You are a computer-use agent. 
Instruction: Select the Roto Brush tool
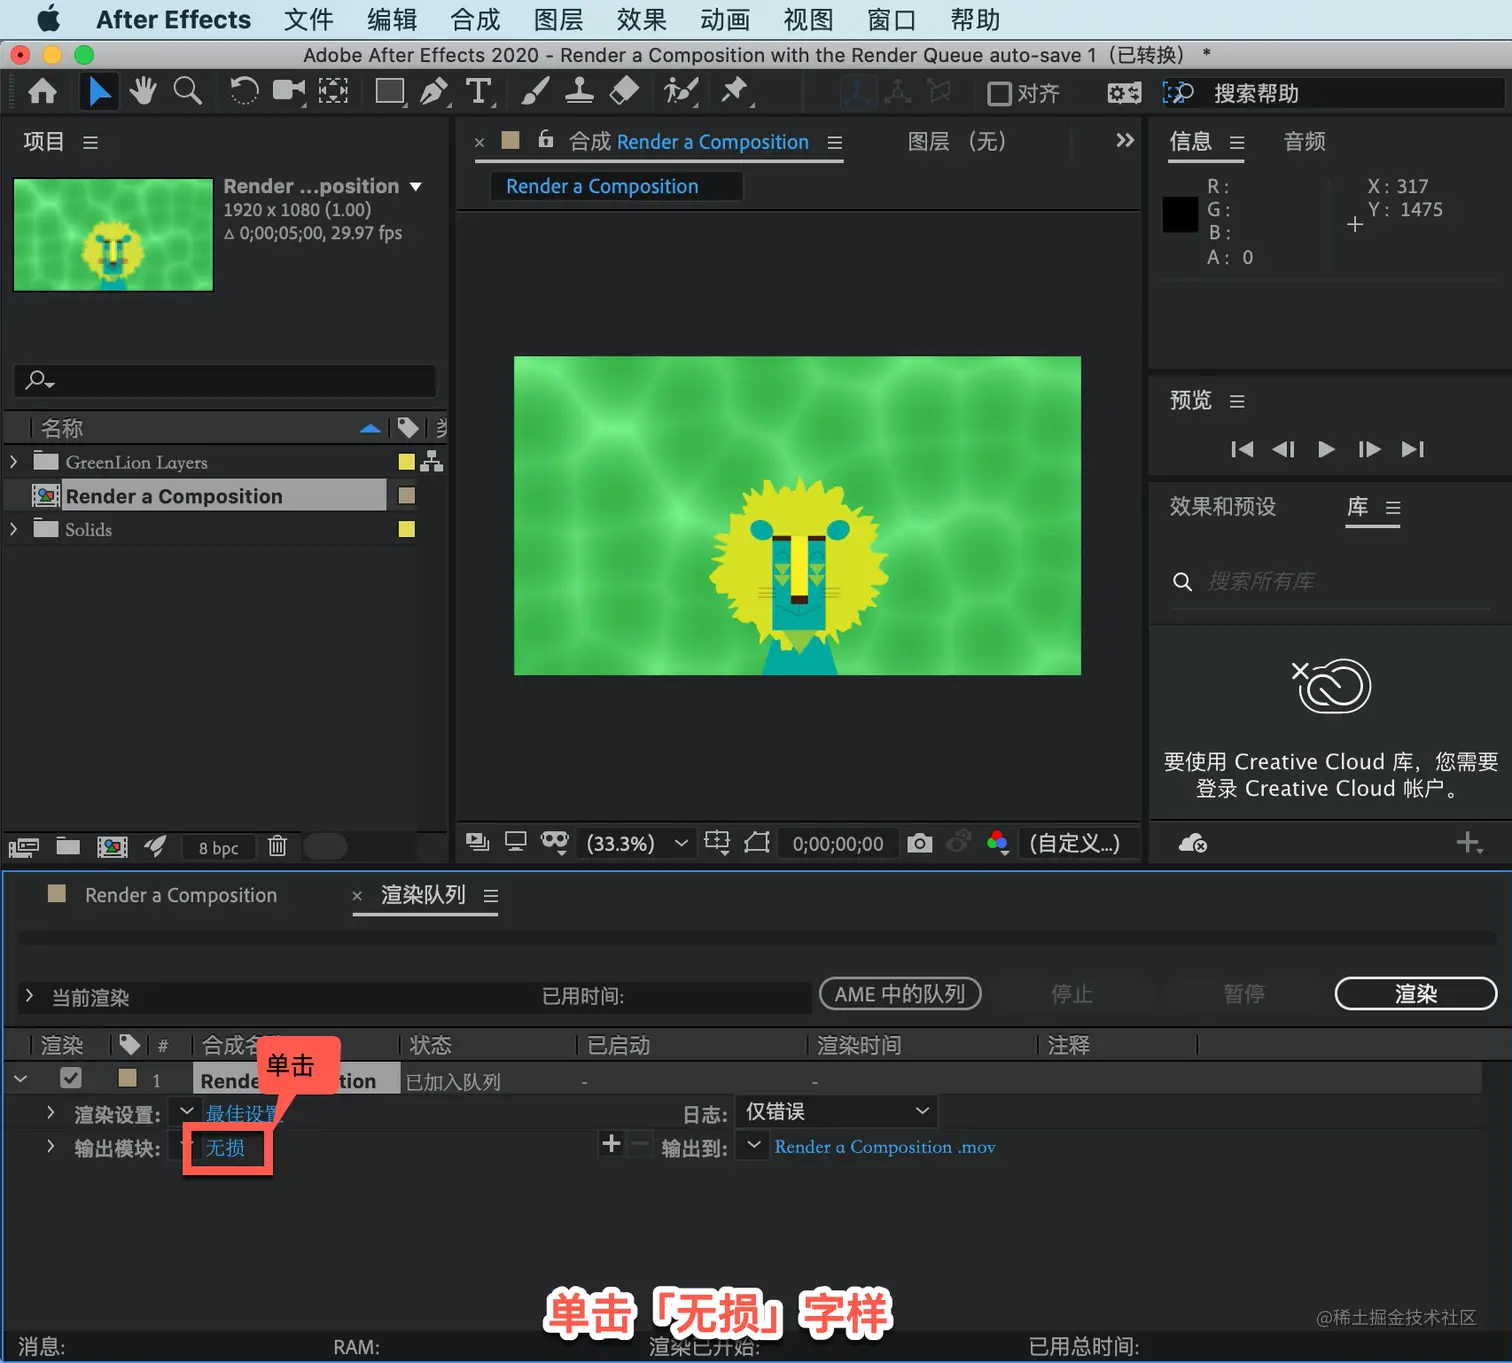point(681,91)
